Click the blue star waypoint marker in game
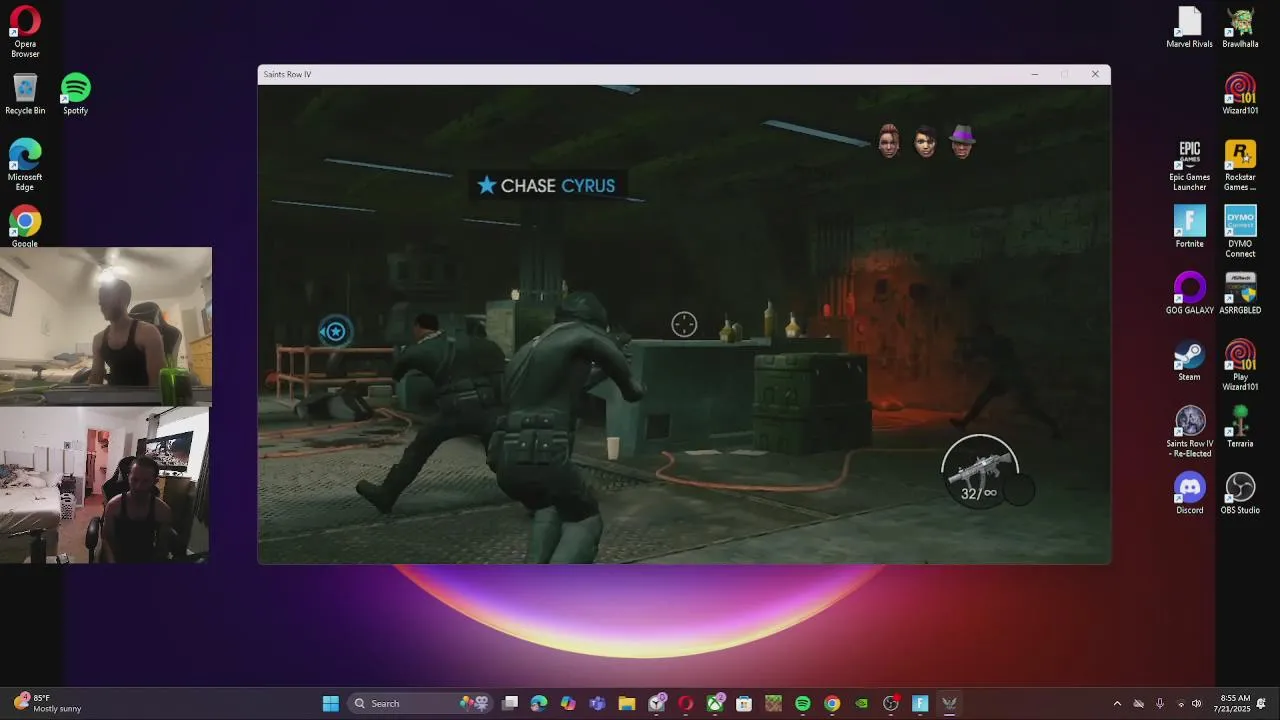1280x720 pixels. 335,331
